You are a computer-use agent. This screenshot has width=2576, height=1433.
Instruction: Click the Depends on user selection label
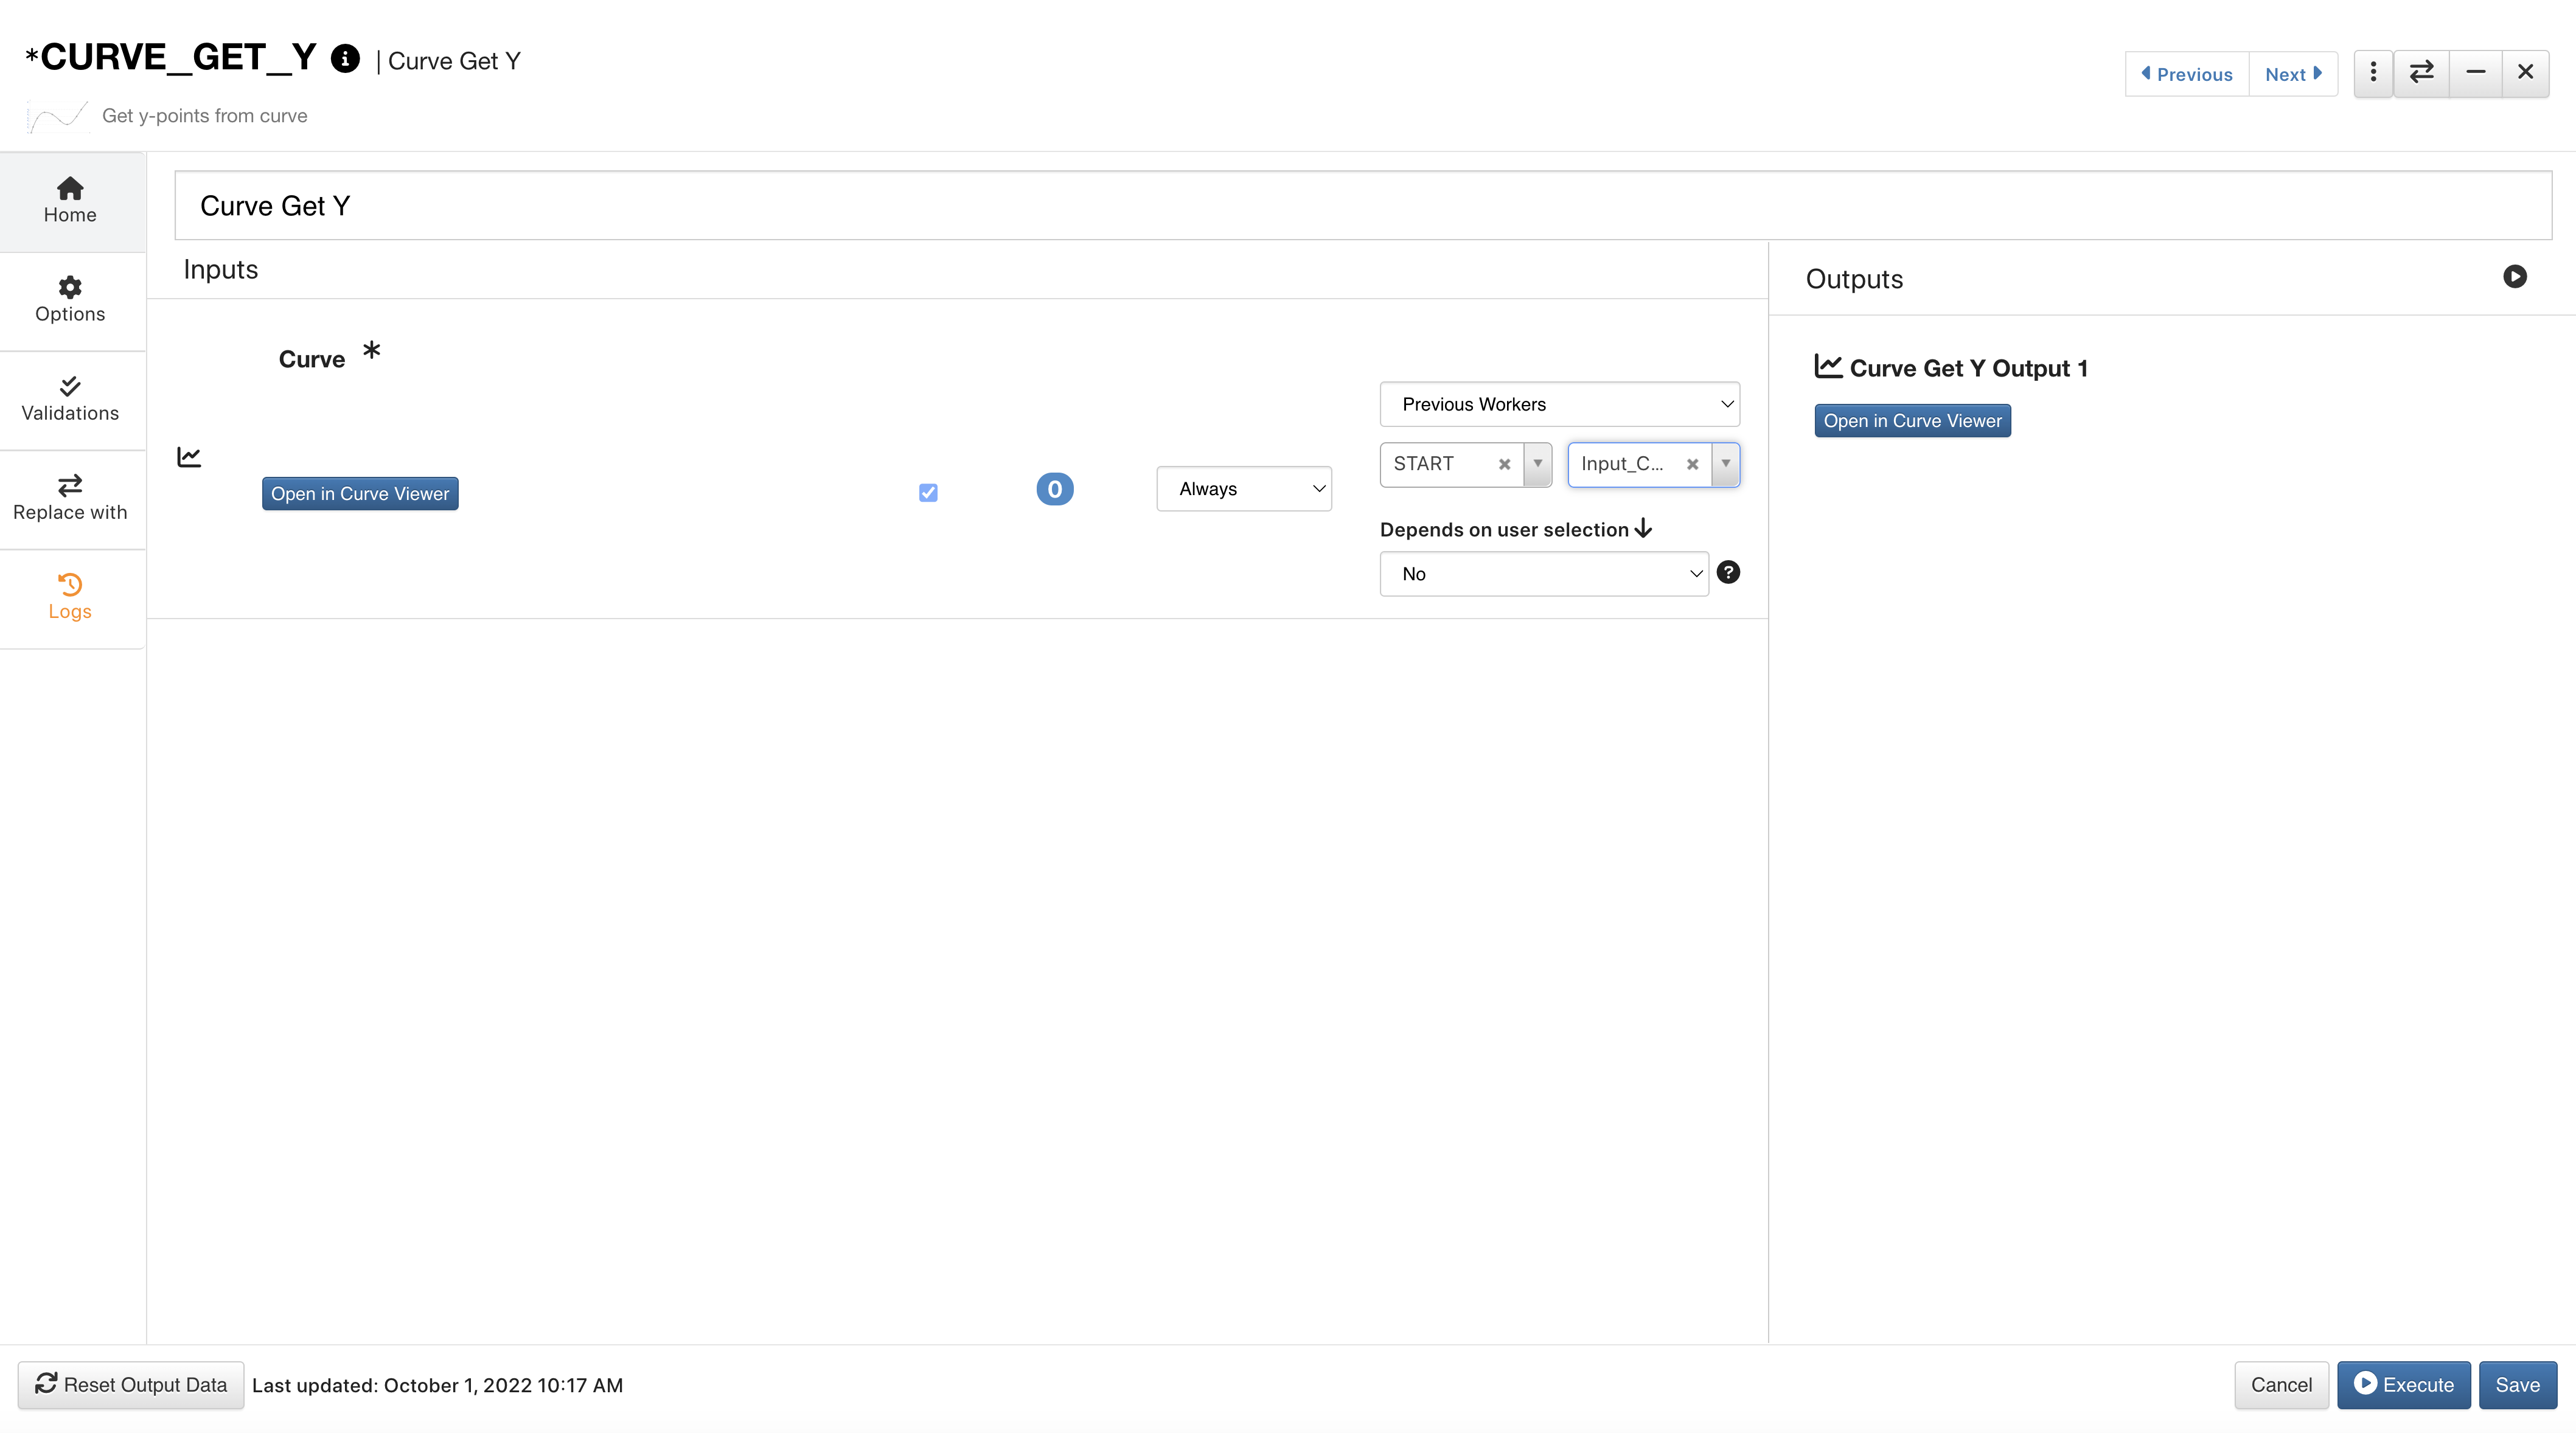click(1504, 530)
